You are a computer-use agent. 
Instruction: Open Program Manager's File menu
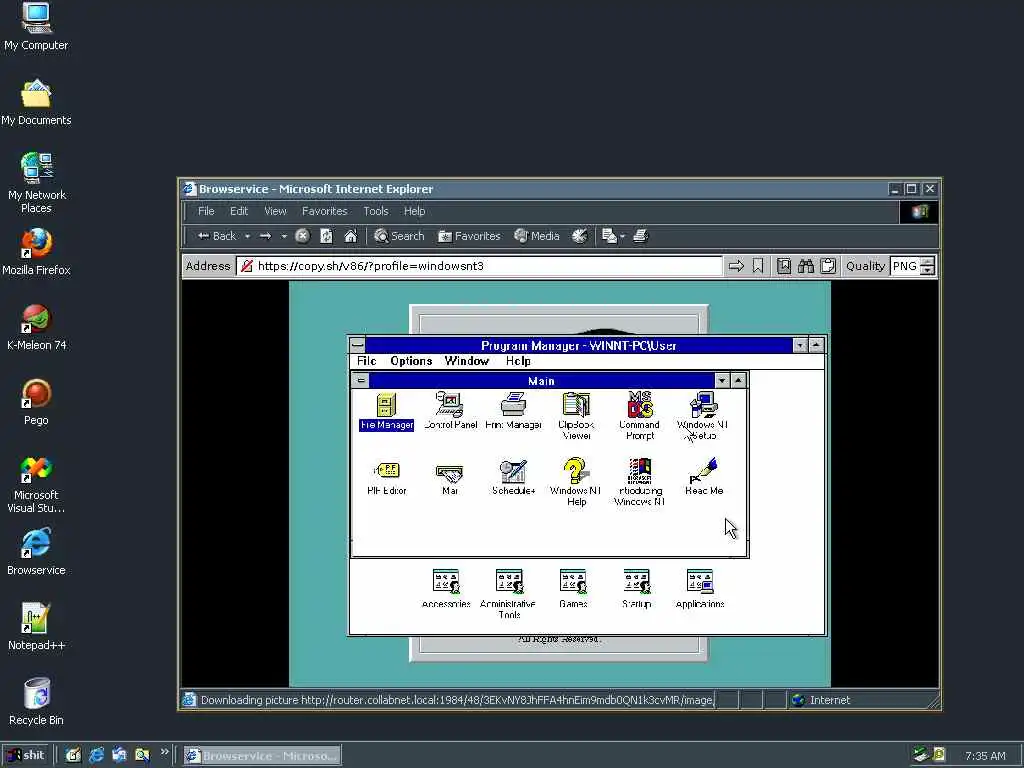coord(366,361)
